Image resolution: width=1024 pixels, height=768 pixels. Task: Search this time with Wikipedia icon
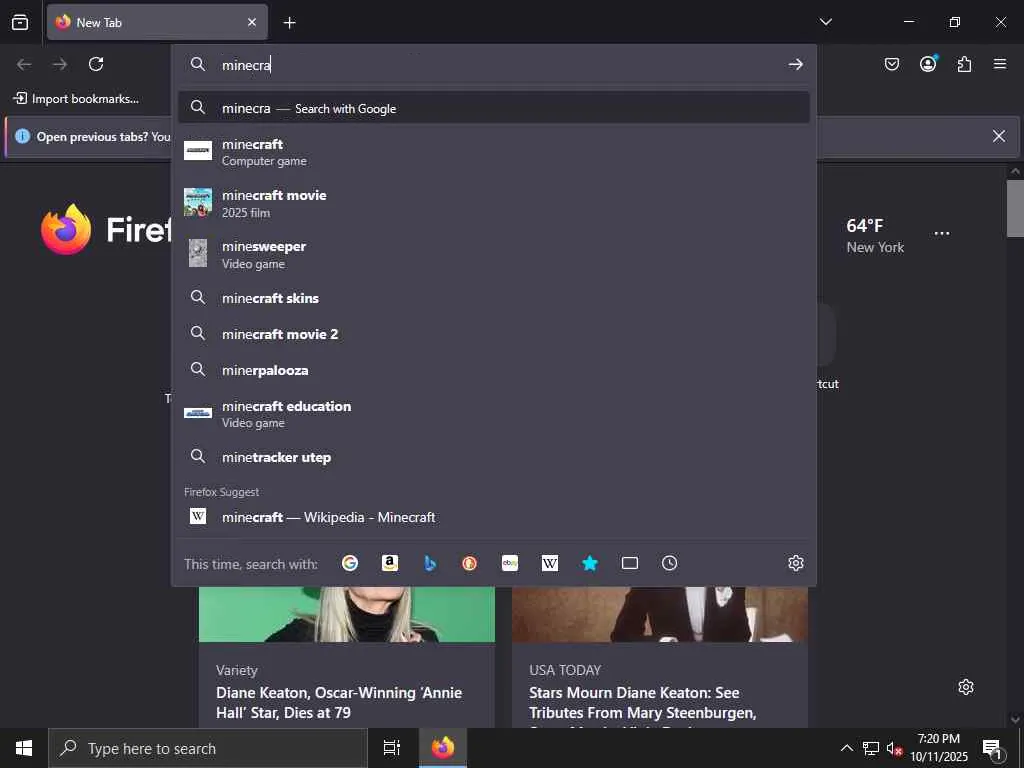[550, 563]
